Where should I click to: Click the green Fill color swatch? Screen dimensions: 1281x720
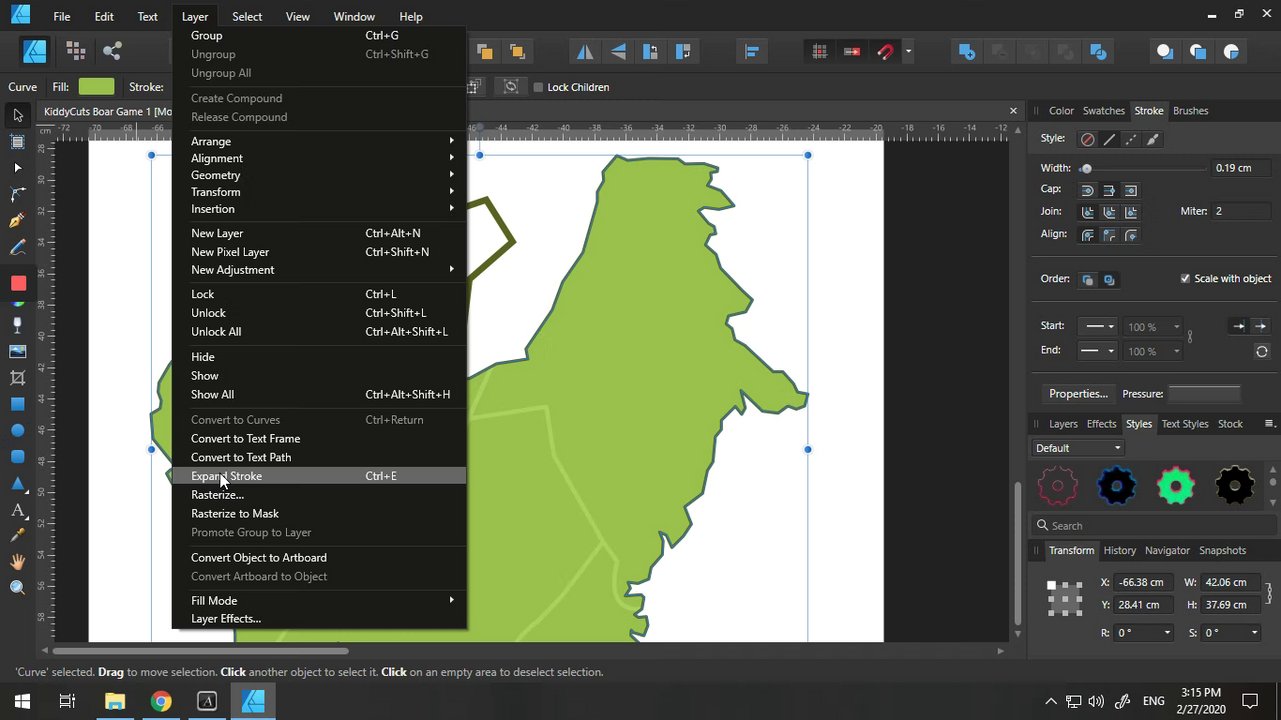pos(96,87)
